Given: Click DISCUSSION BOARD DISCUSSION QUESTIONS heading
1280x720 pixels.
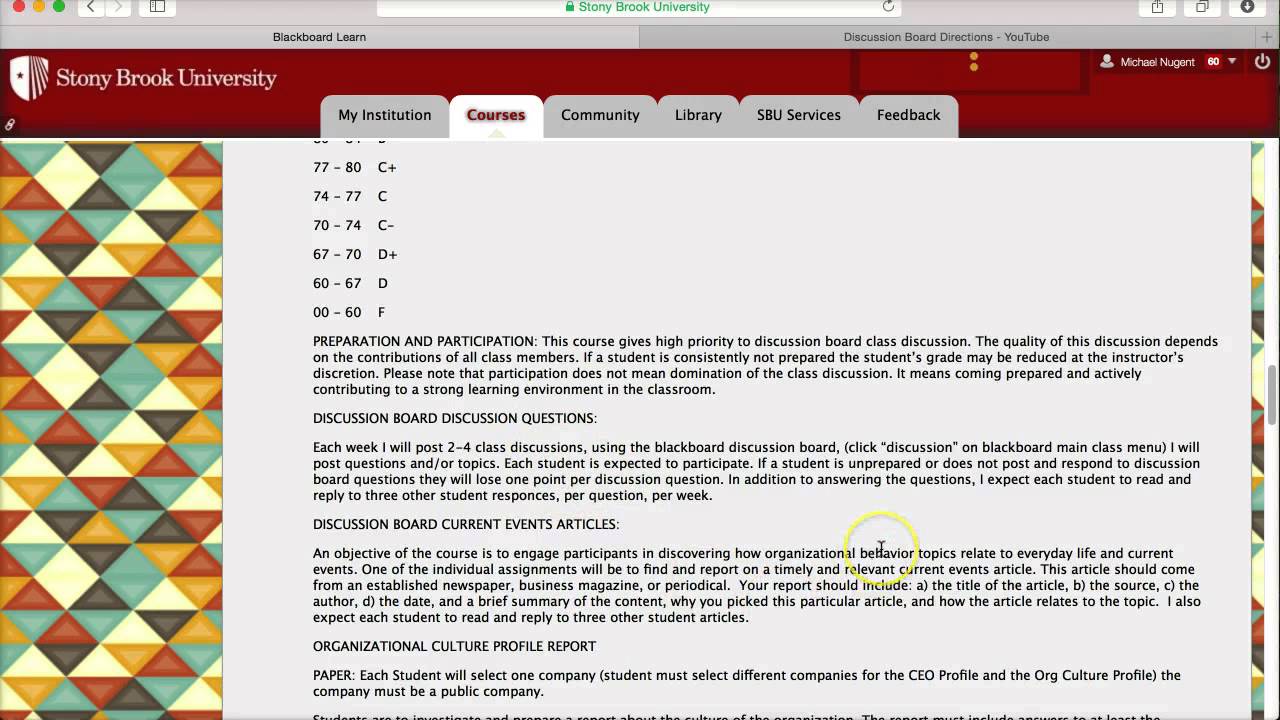Looking at the screenshot, I should (455, 418).
